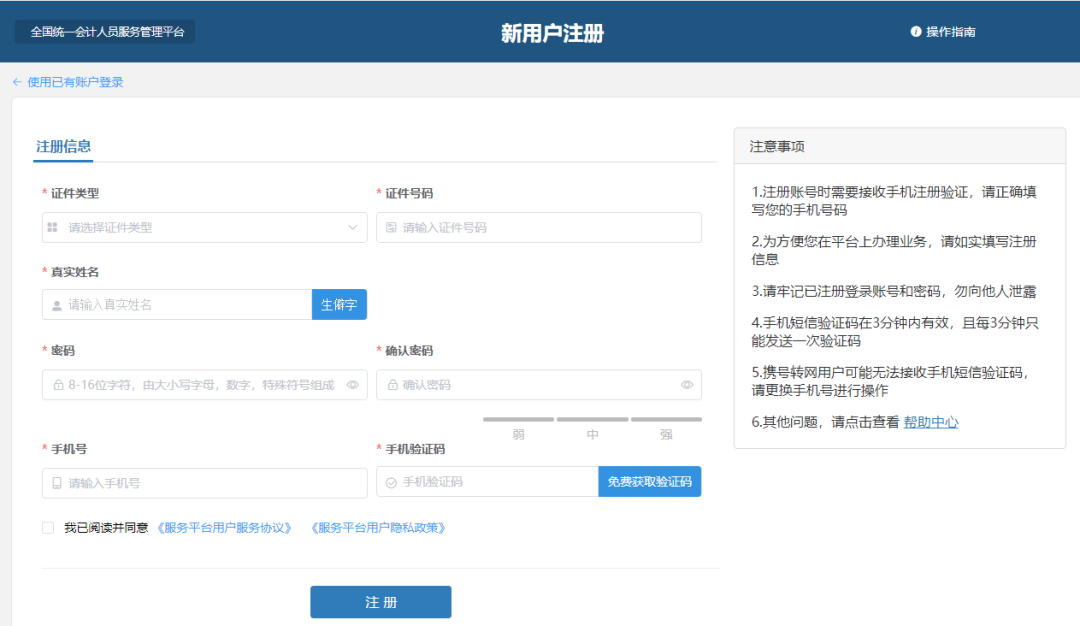Toggle the eye icon in 确认密码 field
The width and height of the screenshot is (1080, 626).
pos(687,385)
